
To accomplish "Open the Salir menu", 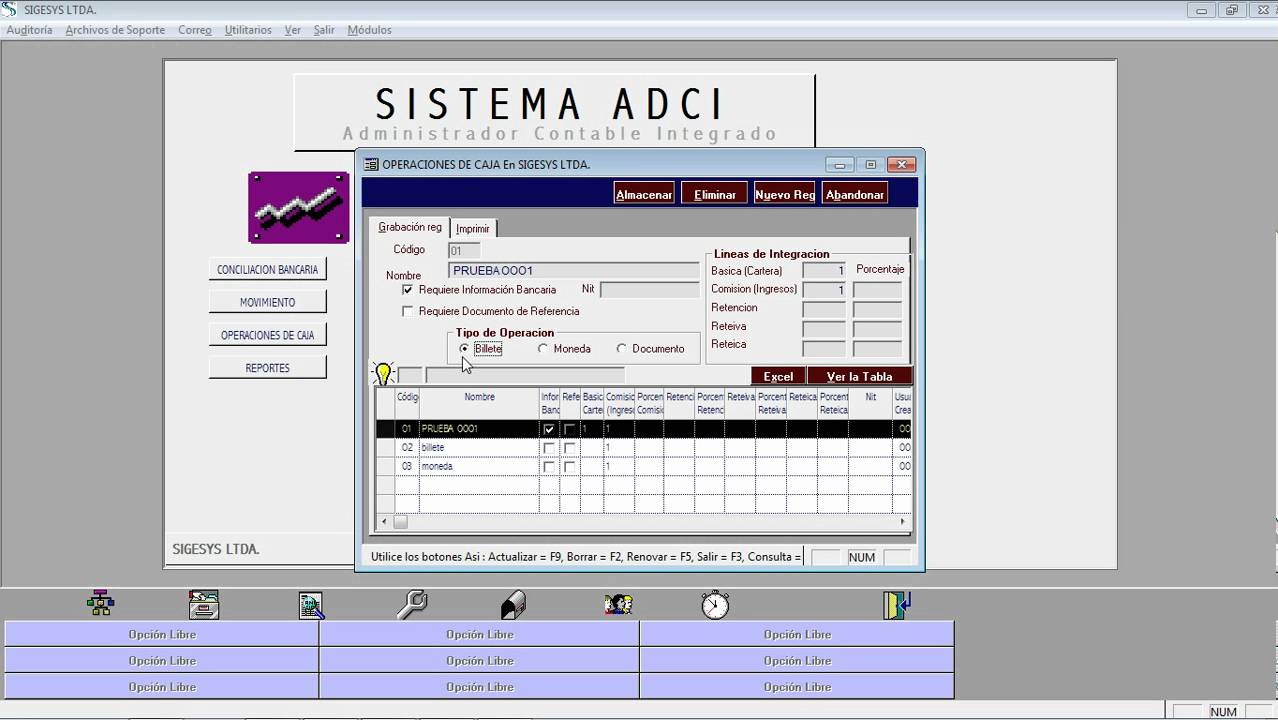I will (x=324, y=30).
